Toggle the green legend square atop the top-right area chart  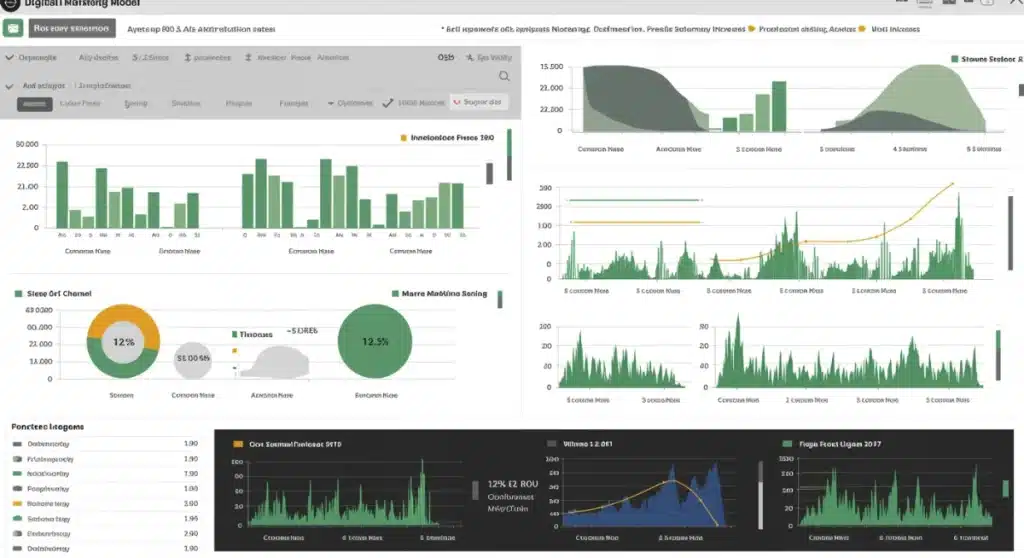(x=955, y=60)
